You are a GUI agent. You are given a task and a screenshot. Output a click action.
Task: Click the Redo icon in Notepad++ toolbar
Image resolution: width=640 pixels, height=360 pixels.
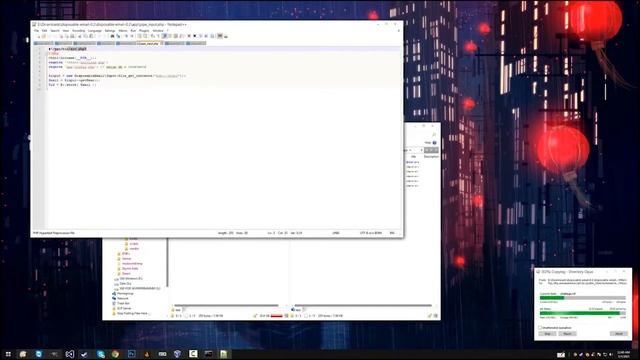coord(104,36)
